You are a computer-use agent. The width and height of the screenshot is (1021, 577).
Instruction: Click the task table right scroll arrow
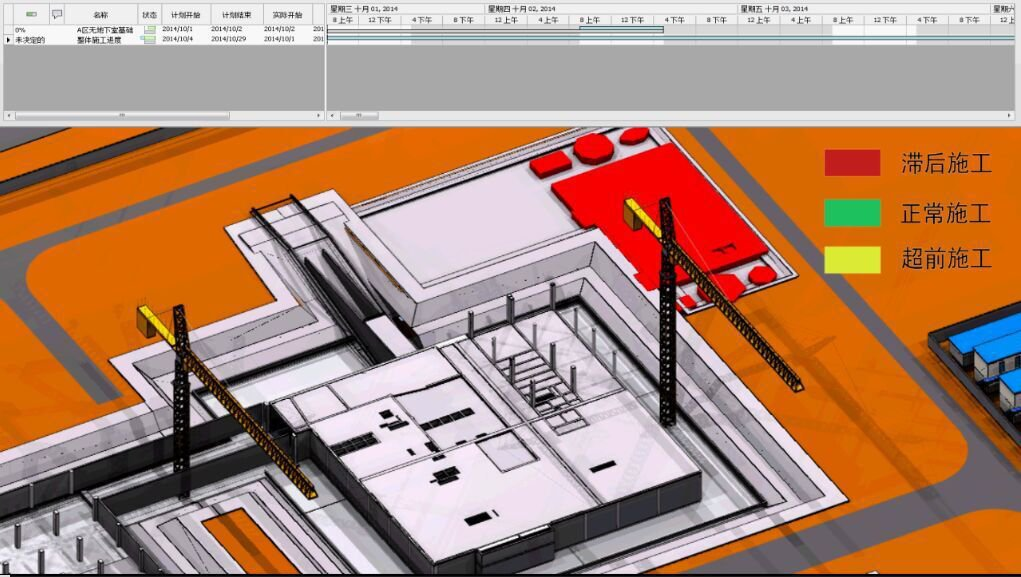pos(319,115)
